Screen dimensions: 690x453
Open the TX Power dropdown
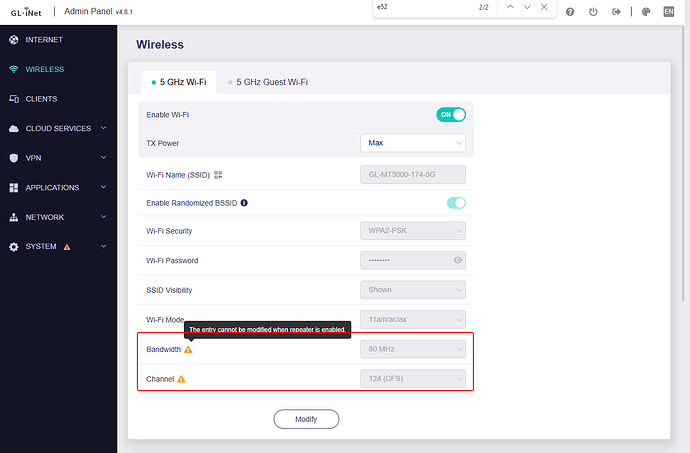(x=412, y=143)
